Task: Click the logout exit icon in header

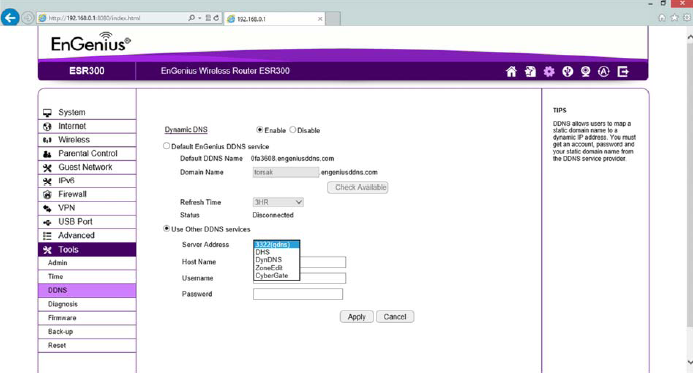Action: click(623, 72)
